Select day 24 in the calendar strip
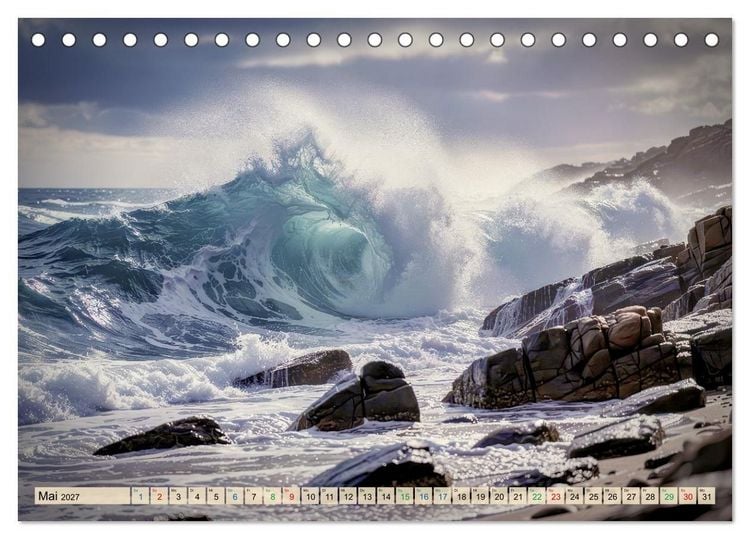The width and height of the screenshot is (750, 539). pos(575,496)
